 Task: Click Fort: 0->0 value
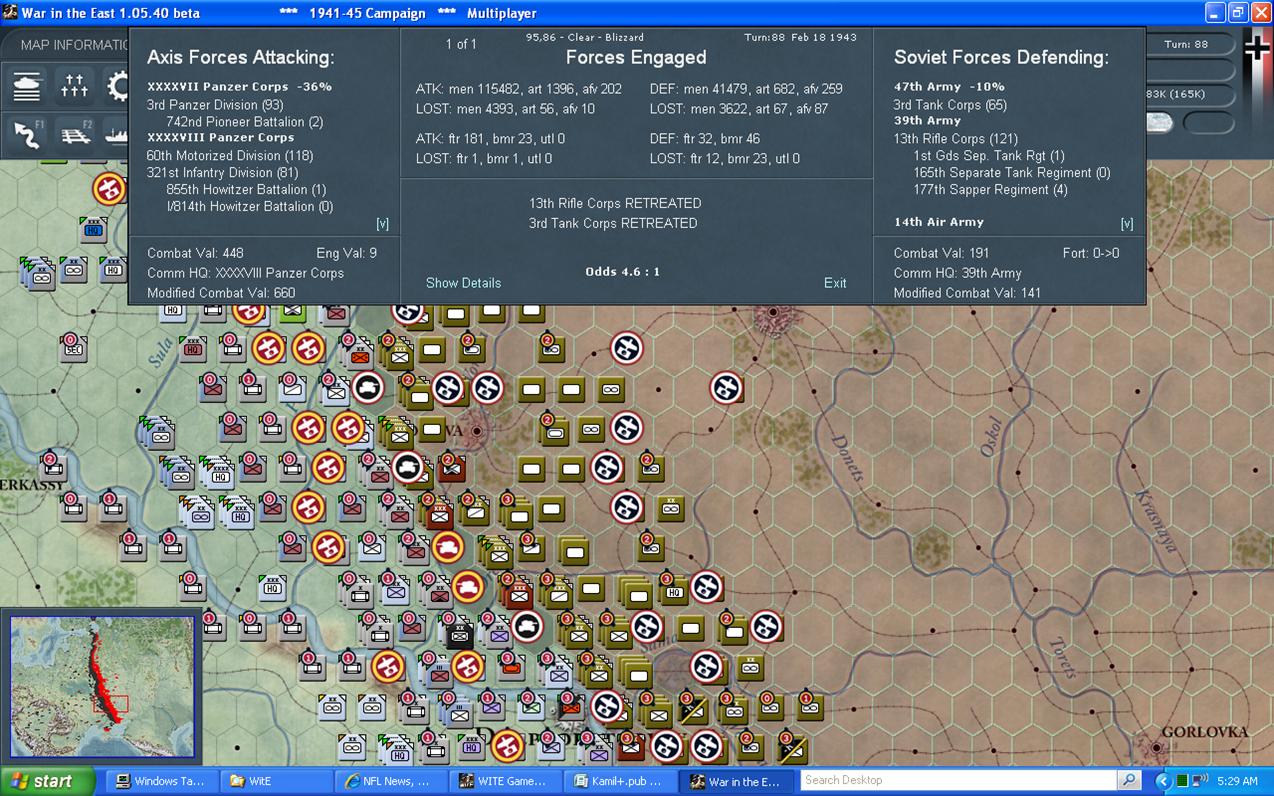pos(1091,253)
